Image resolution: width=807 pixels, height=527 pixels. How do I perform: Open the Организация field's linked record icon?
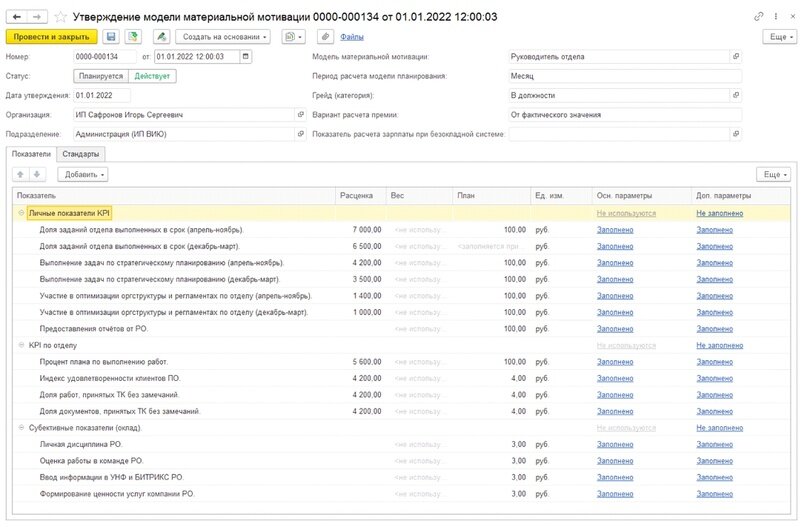point(301,114)
